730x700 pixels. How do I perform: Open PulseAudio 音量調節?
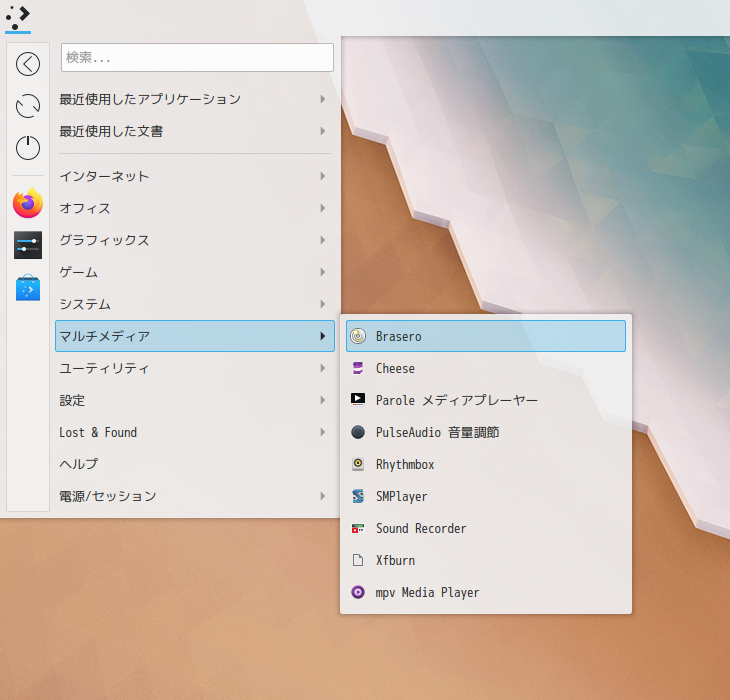486,432
